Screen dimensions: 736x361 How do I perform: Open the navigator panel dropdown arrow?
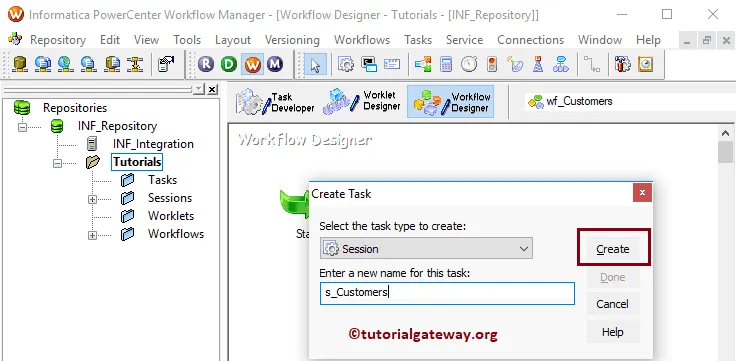coord(199,89)
